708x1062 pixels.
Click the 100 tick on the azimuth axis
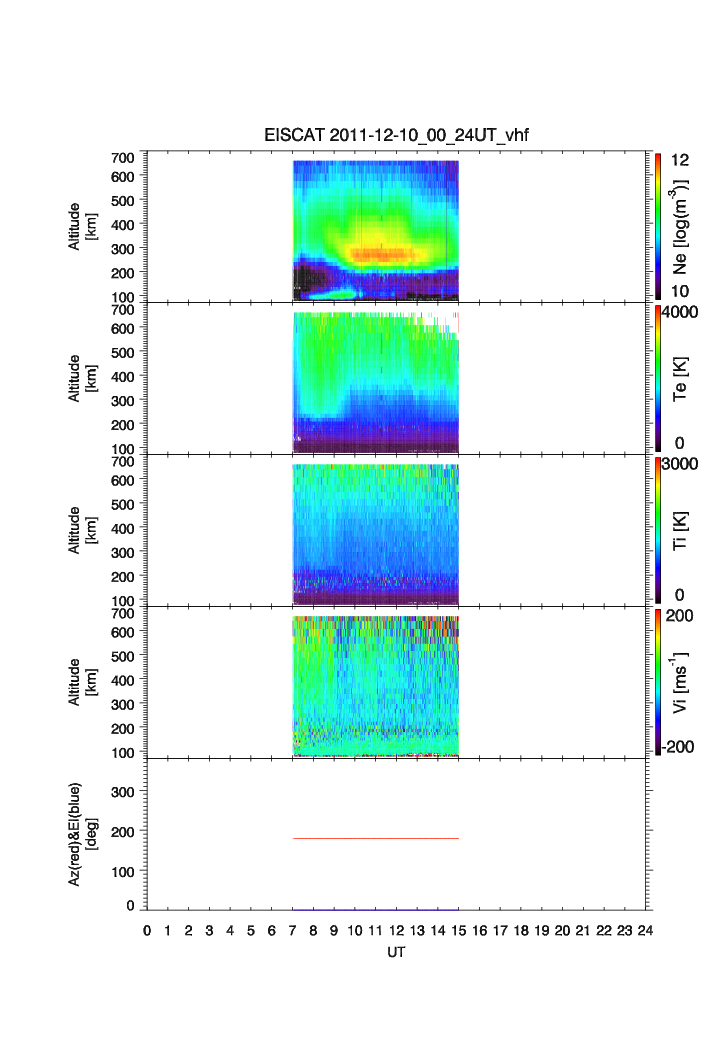click(123, 872)
